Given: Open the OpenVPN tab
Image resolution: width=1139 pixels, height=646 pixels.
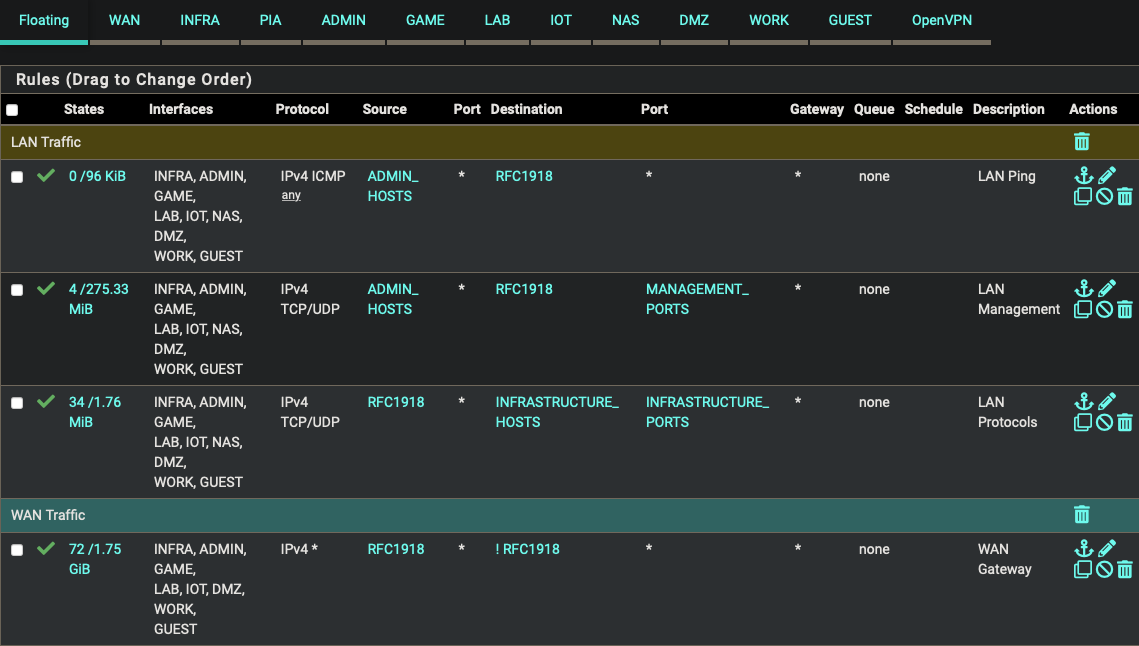Looking at the screenshot, I should pos(941,20).
